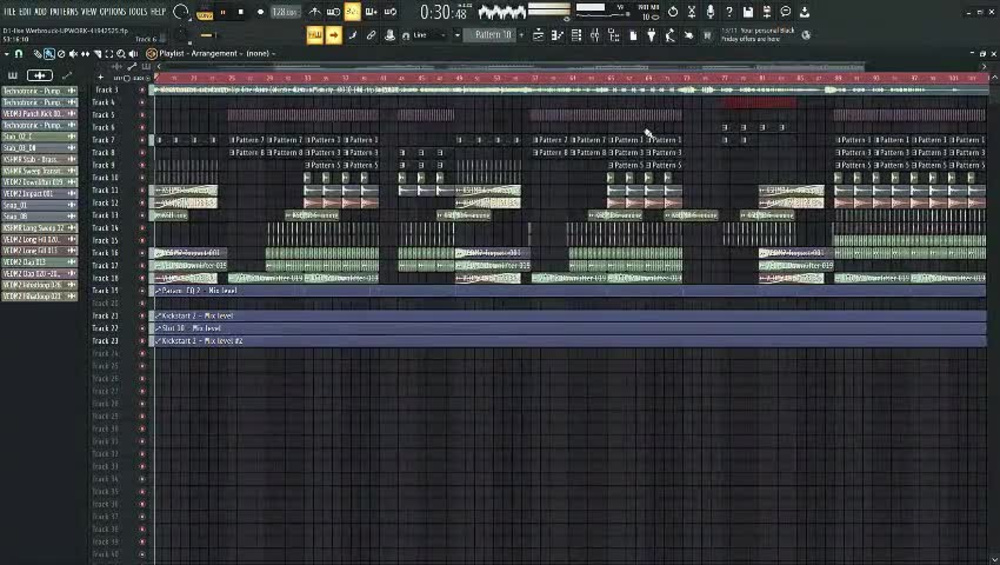Open the playlist view icon
This screenshot has width=1000, height=565.
tap(538, 35)
